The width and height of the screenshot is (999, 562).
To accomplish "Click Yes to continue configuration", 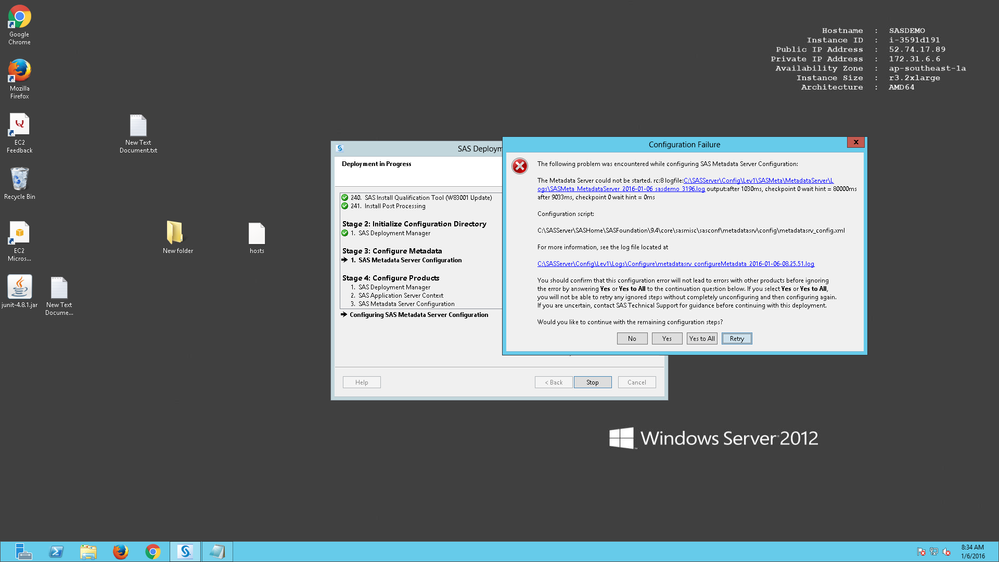I will click(x=667, y=338).
